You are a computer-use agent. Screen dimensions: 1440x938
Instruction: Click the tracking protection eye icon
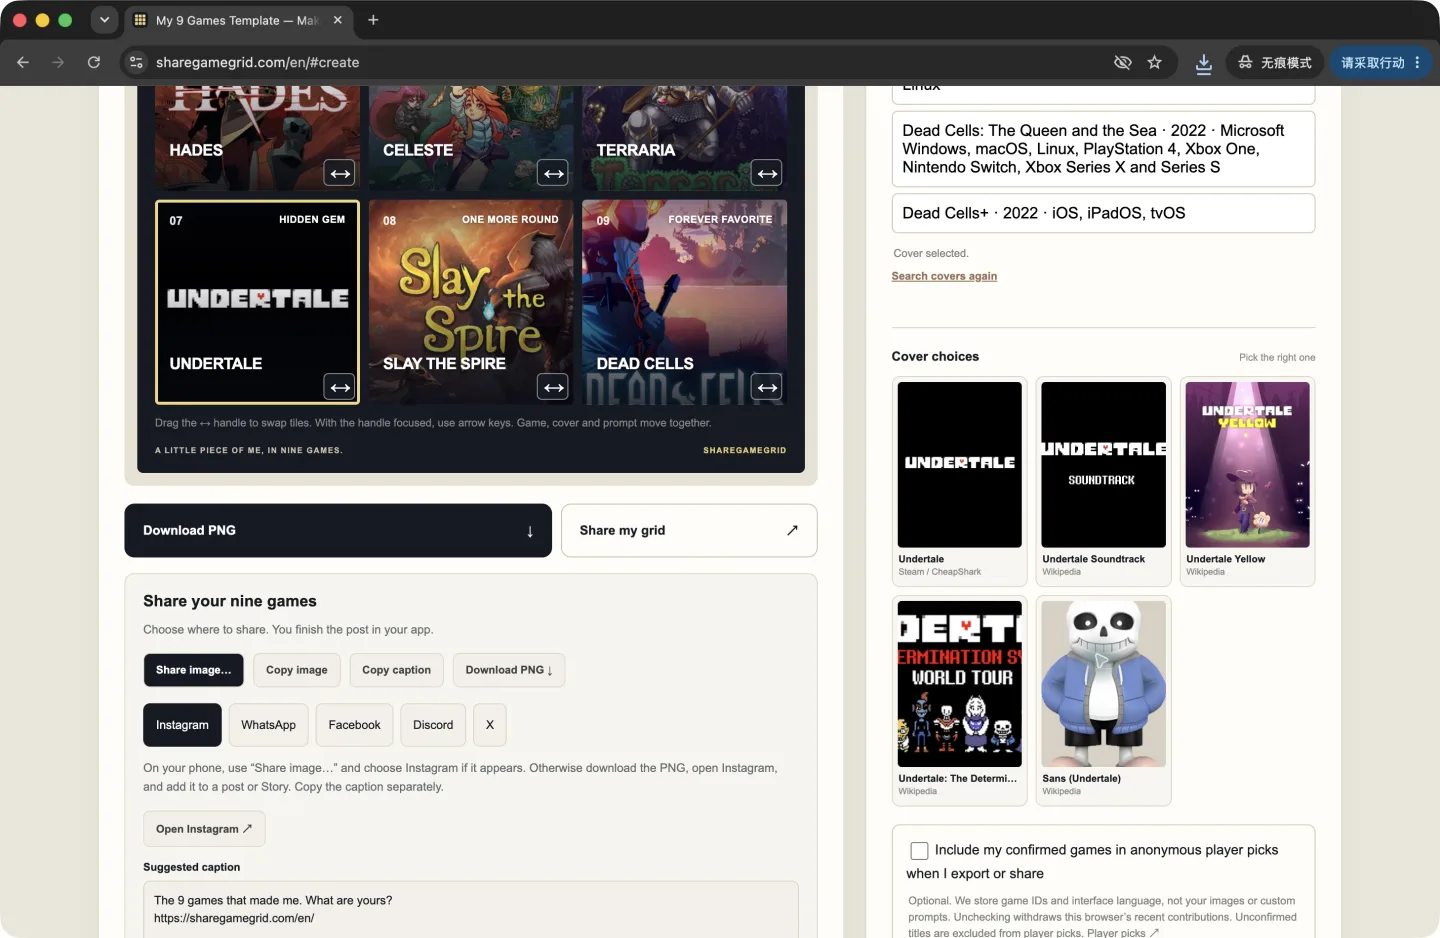(1123, 62)
